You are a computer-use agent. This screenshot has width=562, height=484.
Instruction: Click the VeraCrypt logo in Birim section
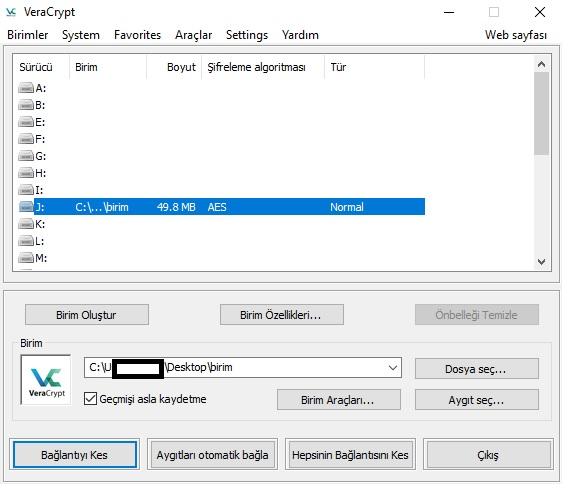(46, 380)
